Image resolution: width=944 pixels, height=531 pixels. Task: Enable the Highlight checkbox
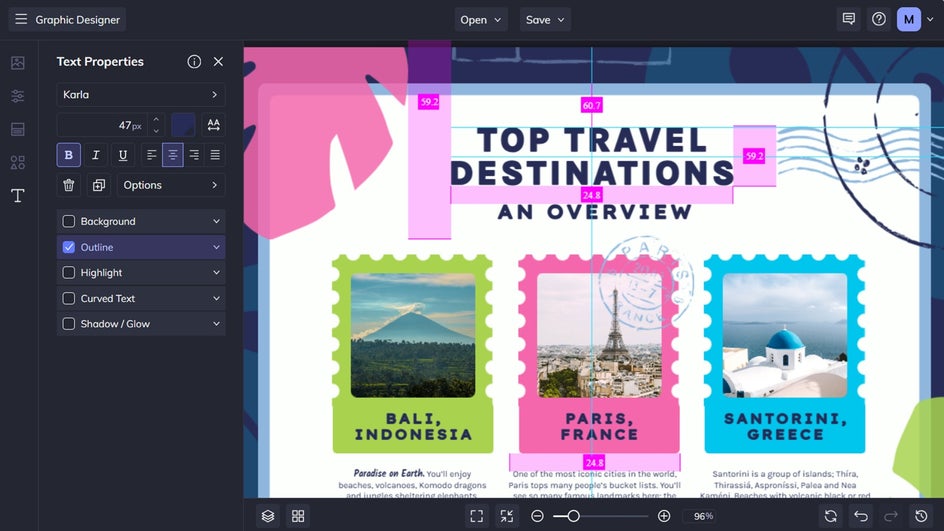(69, 273)
